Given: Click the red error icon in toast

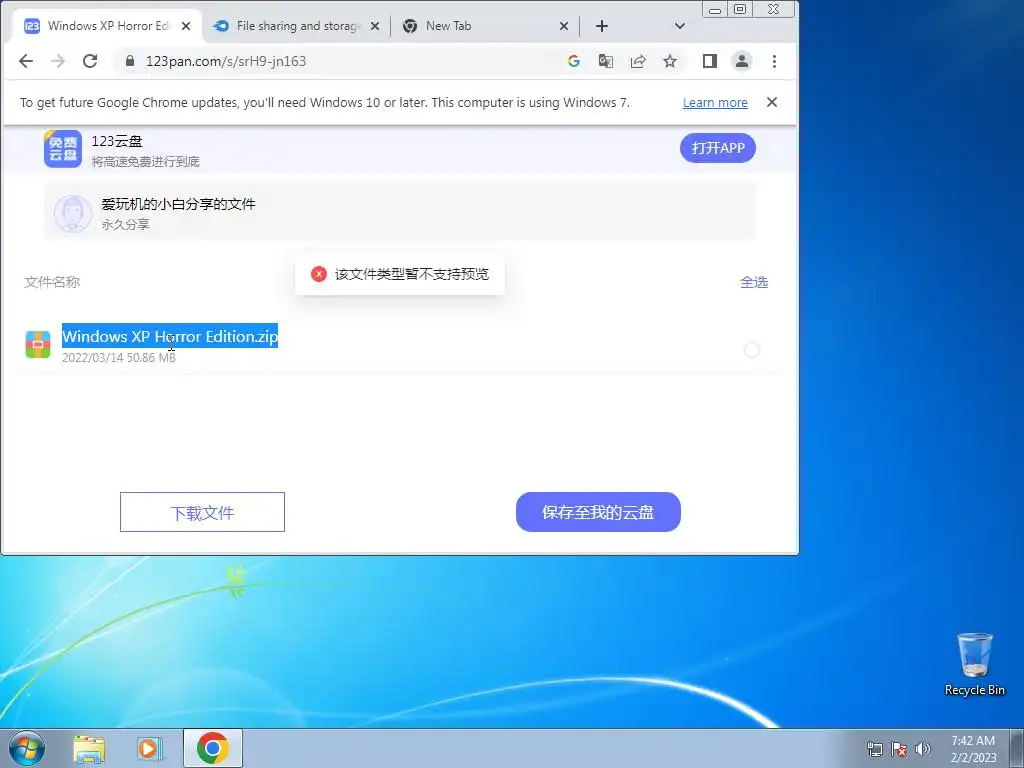Looking at the screenshot, I should click(x=319, y=274).
